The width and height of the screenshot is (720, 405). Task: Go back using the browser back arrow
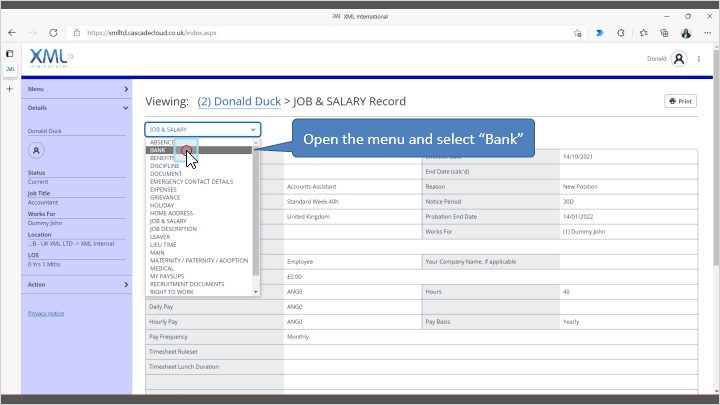coord(12,33)
